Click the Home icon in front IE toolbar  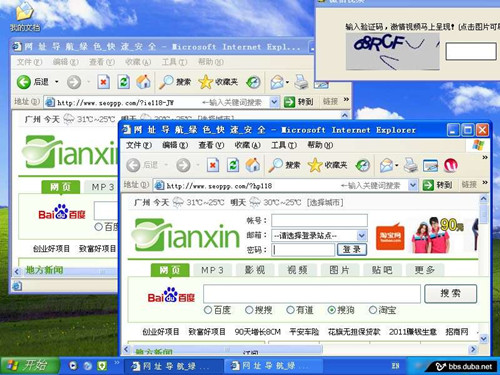(x=253, y=165)
